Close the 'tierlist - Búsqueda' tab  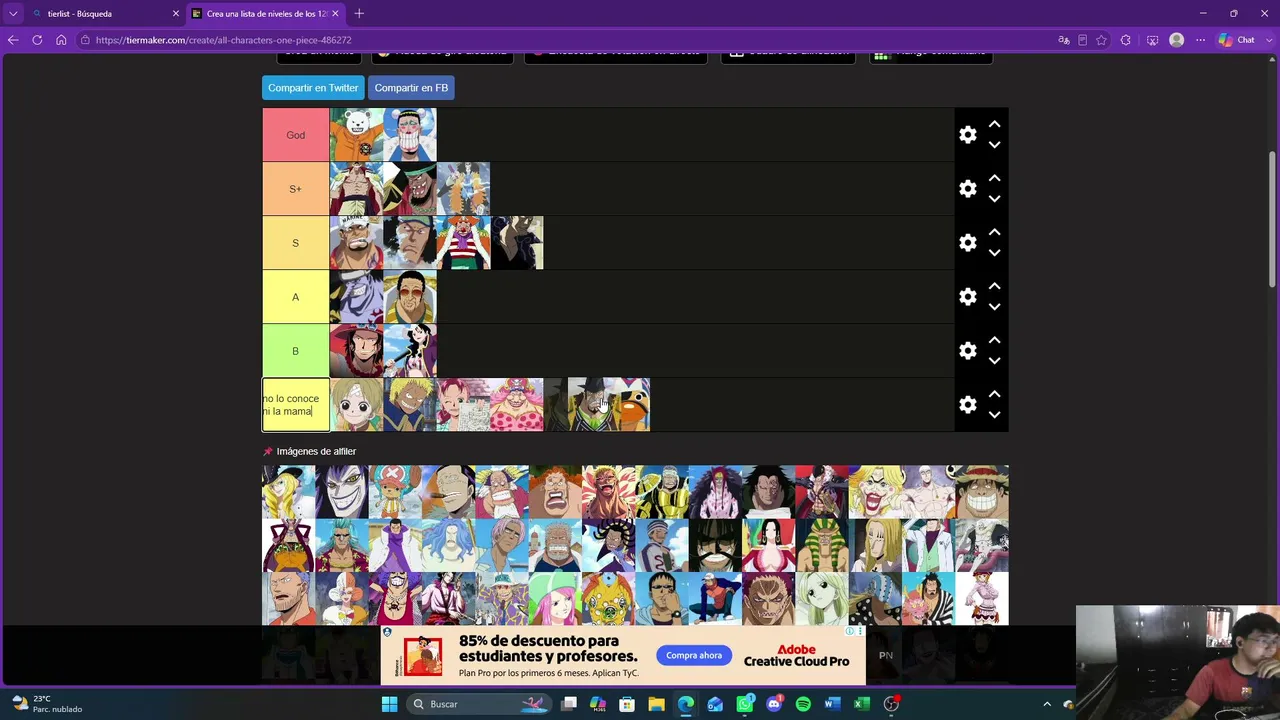[176, 14]
